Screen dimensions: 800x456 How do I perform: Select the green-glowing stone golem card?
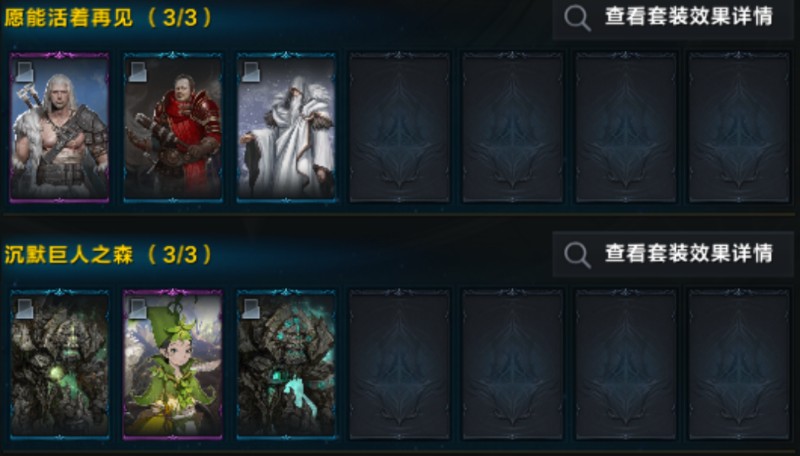point(60,364)
